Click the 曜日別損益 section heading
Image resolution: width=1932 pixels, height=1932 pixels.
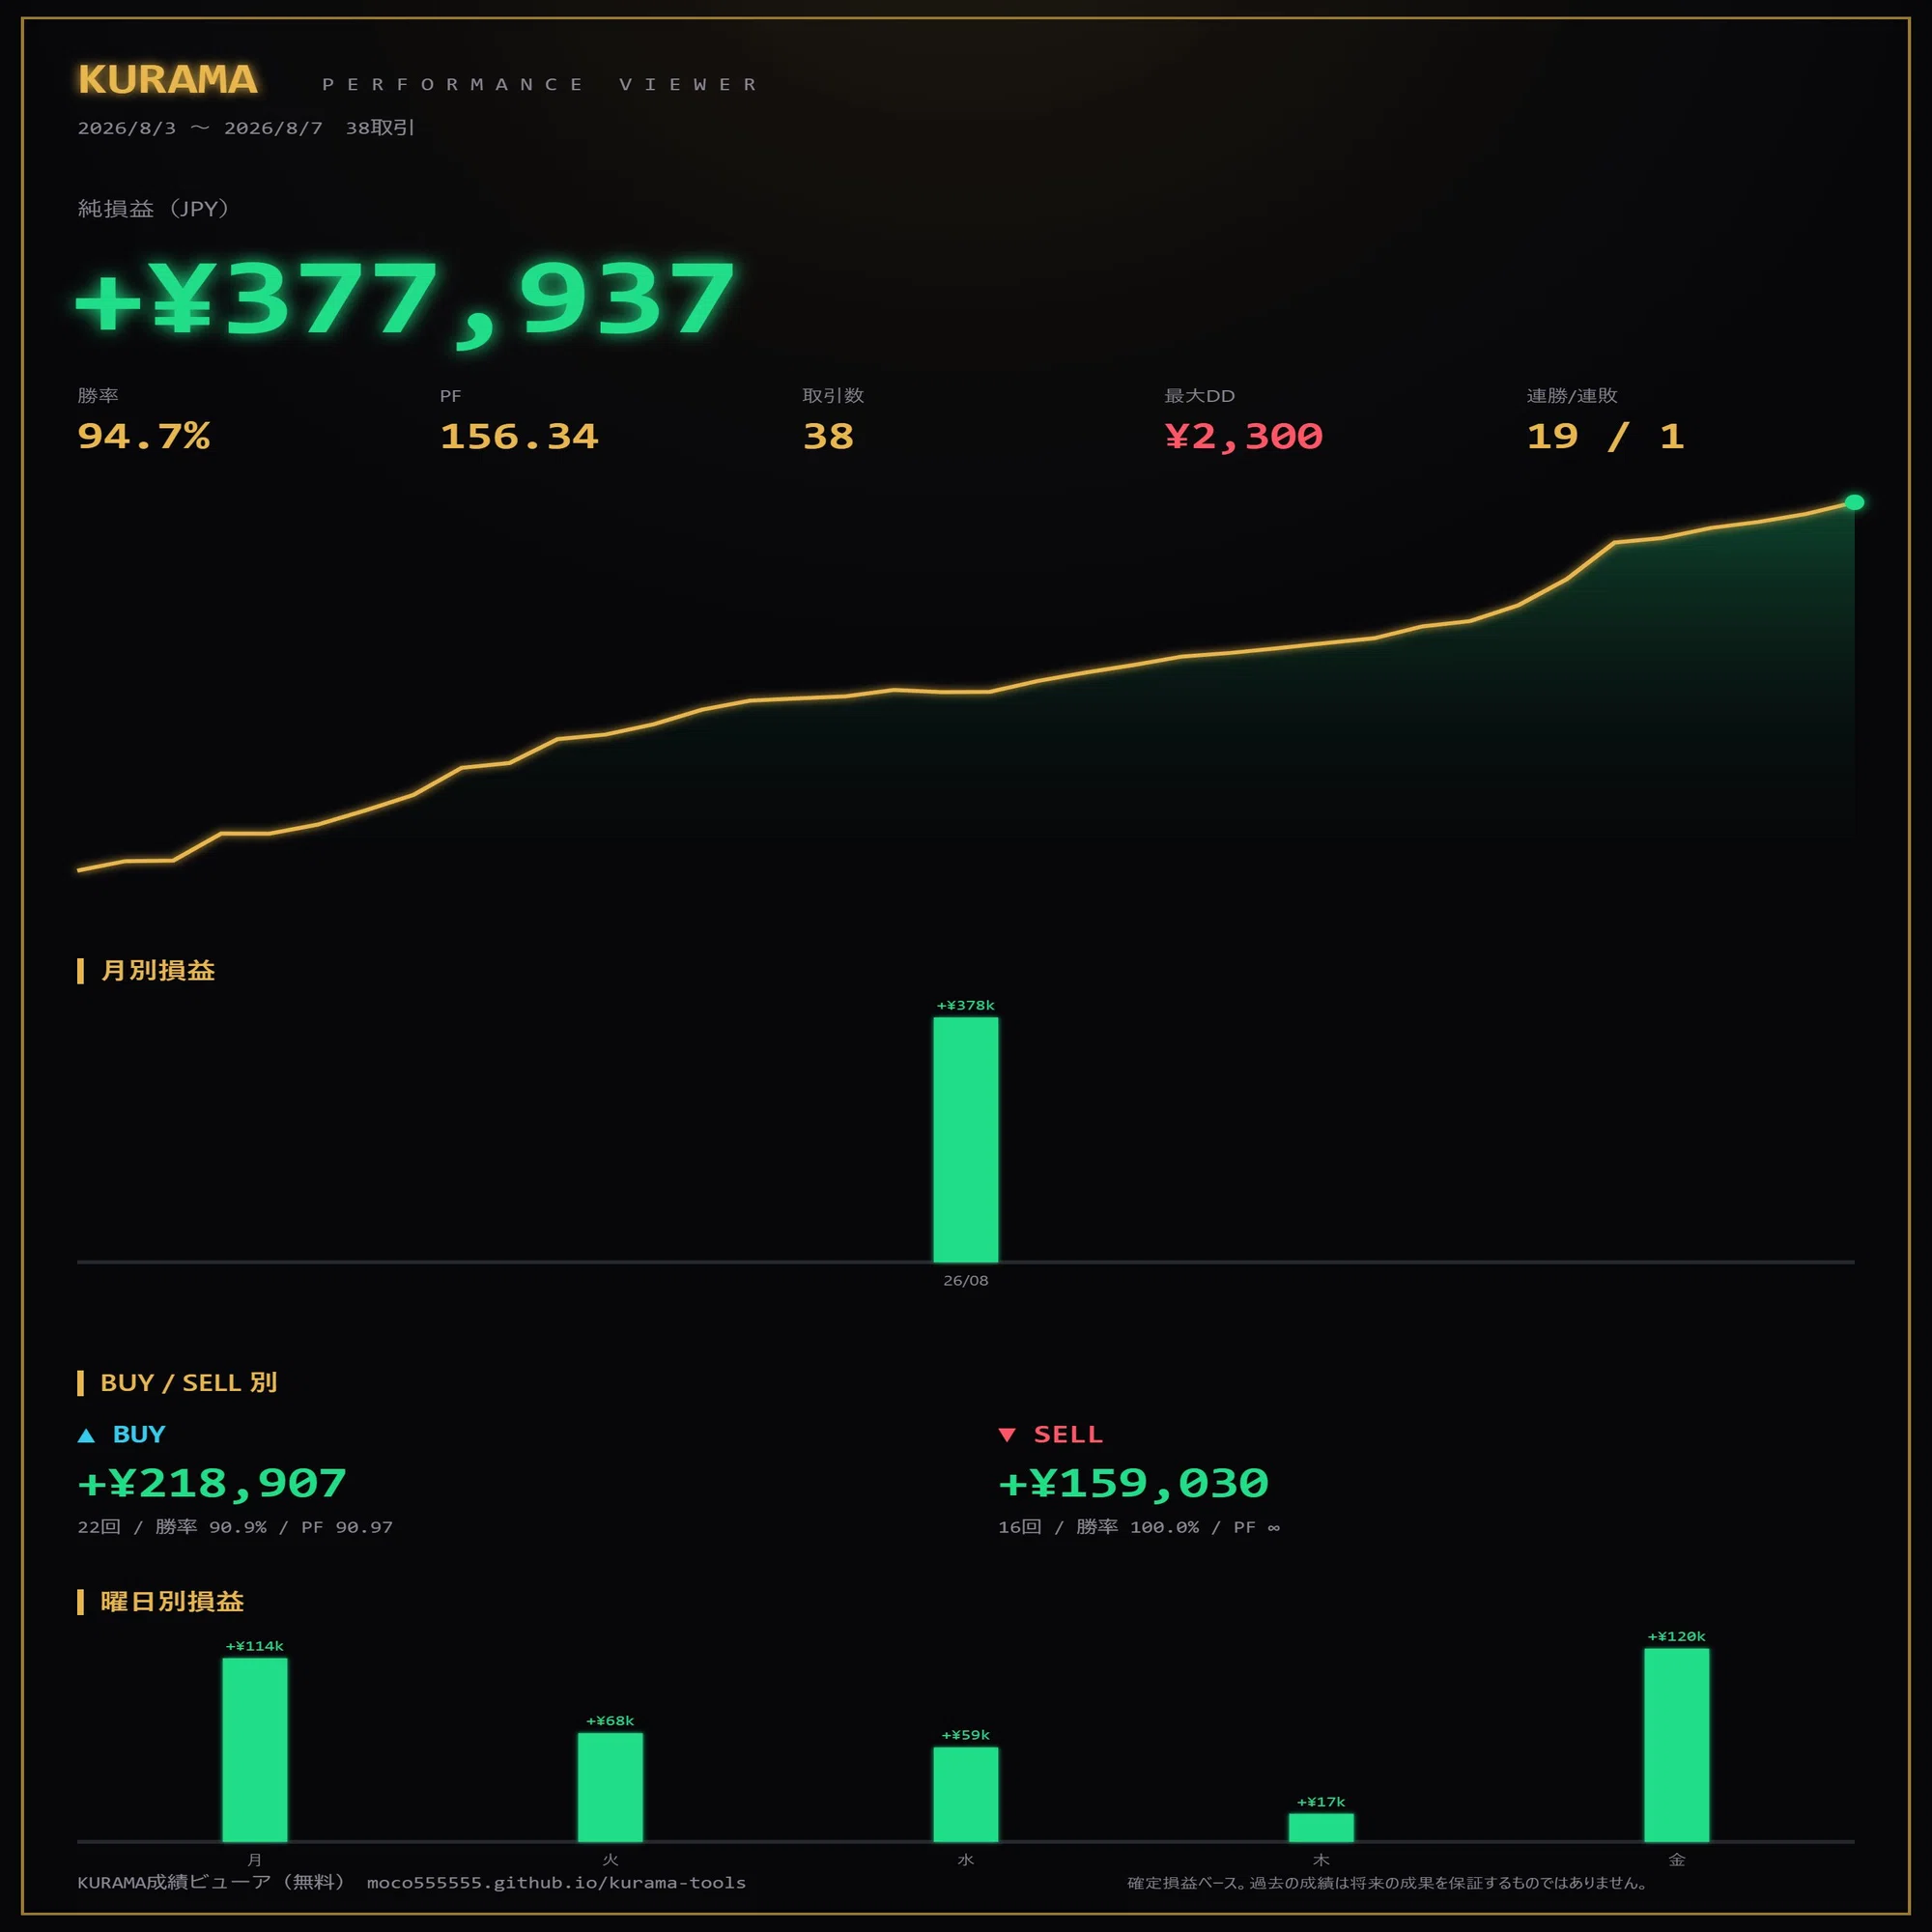point(172,1601)
